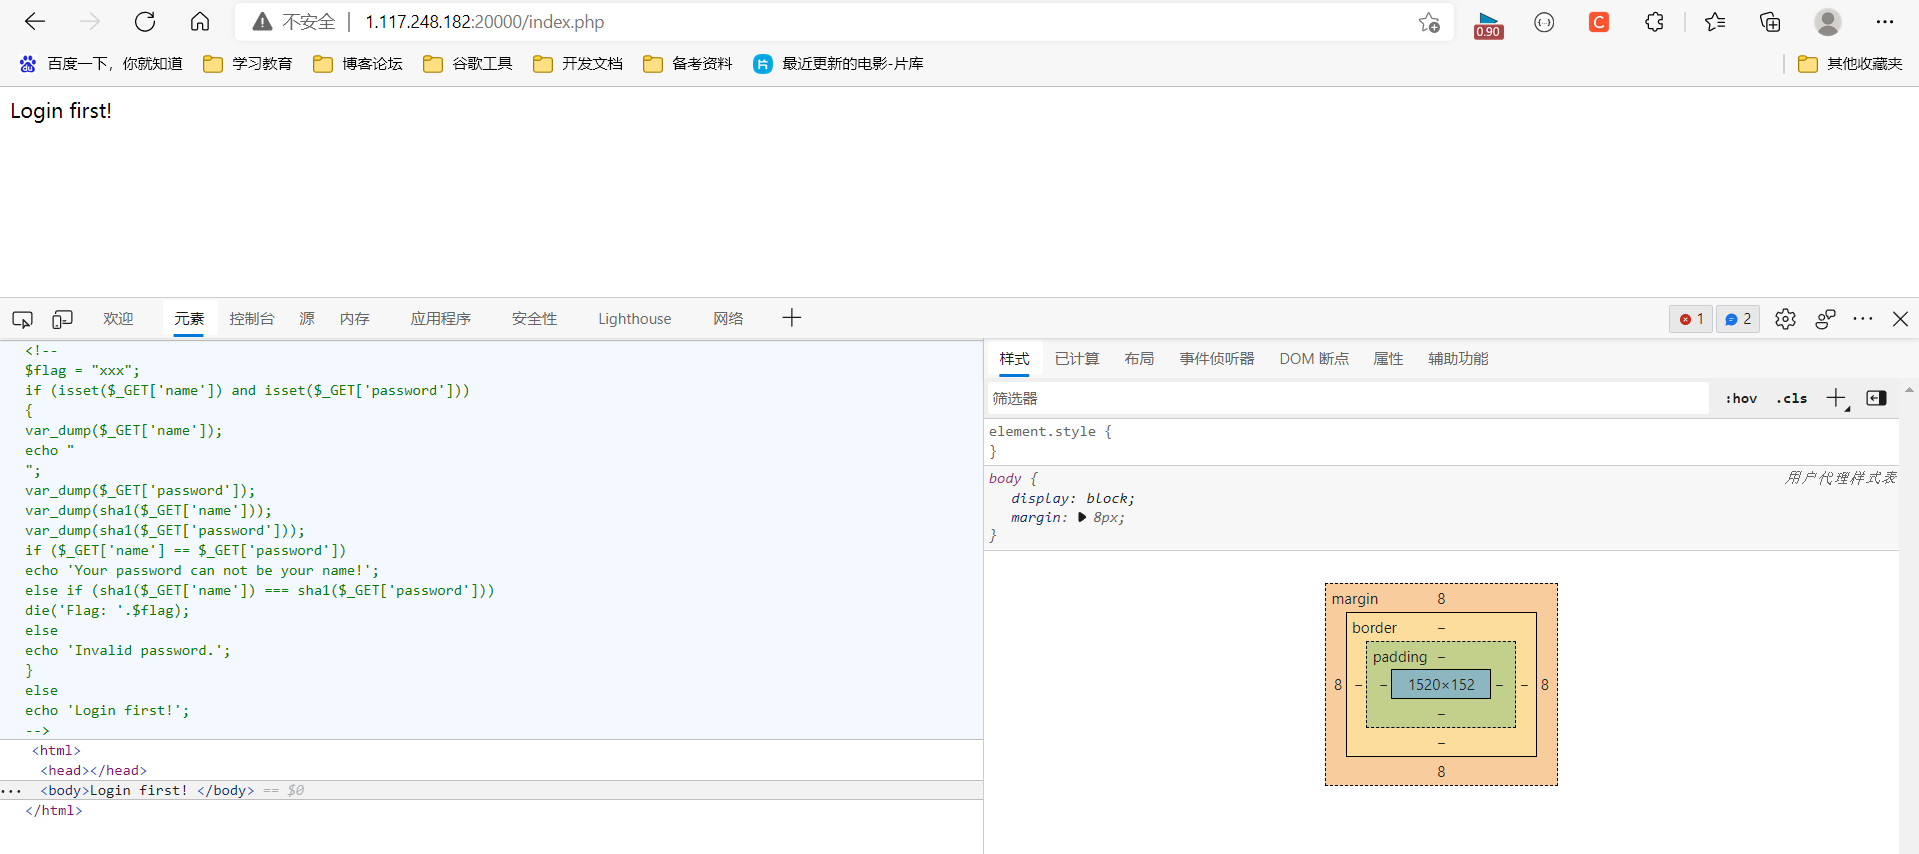Open DevTools customize menu (three dots)
The image size is (1919, 854).
tap(1863, 319)
